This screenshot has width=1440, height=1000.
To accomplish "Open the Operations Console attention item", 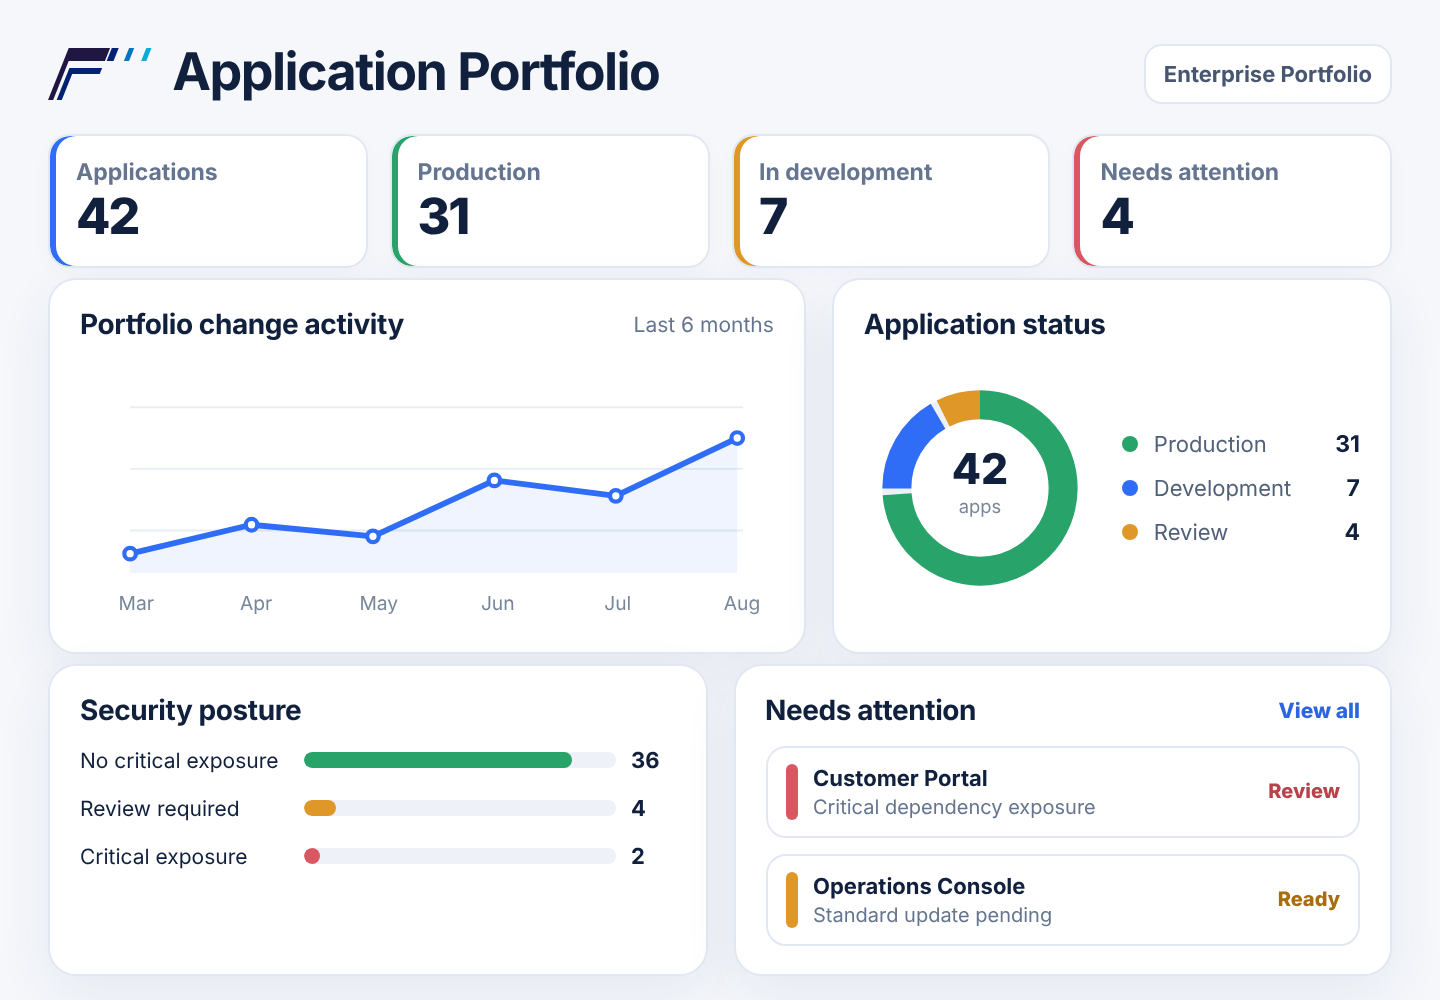I will [1063, 900].
